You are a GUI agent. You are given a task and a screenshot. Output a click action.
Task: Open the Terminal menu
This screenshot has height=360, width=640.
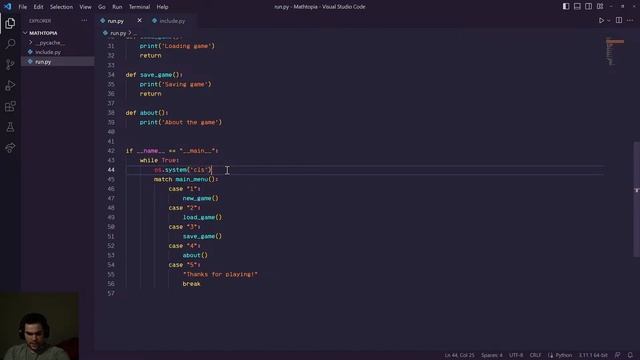point(139,7)
